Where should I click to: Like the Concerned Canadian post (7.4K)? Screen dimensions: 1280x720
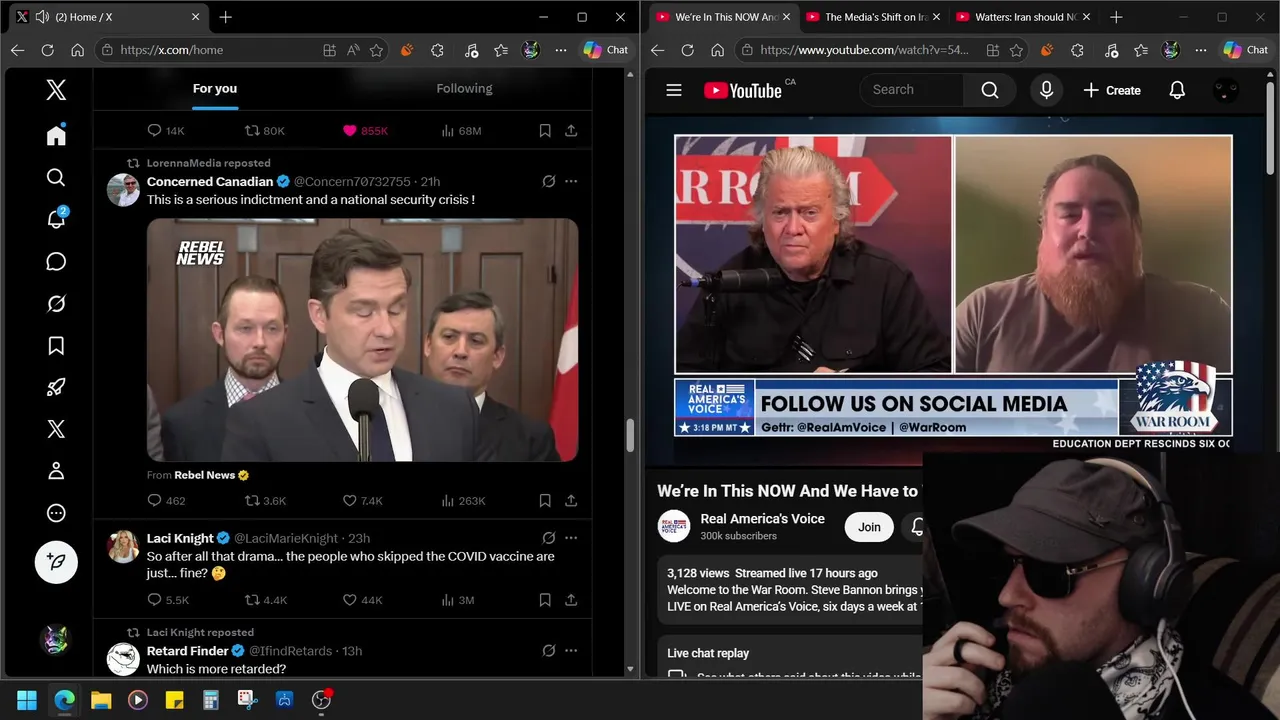coord(362,501)
